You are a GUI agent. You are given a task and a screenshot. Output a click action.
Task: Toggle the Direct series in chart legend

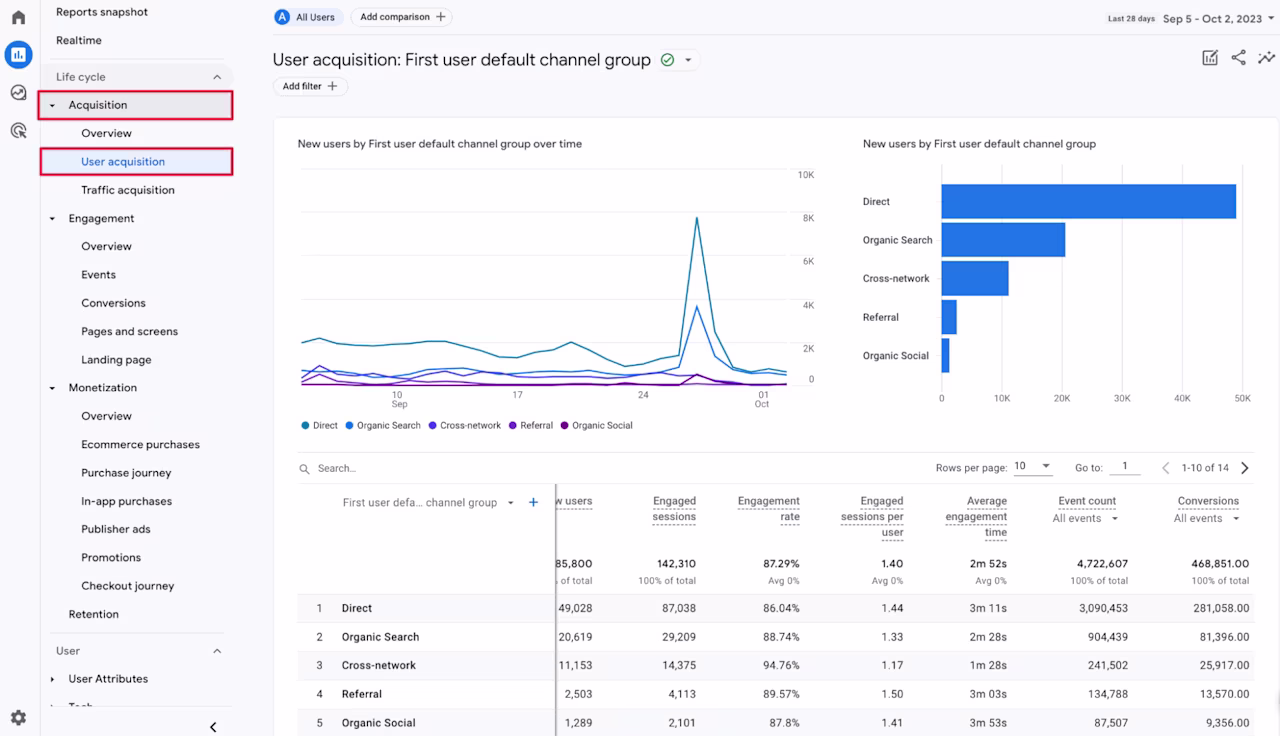point(320,425)
